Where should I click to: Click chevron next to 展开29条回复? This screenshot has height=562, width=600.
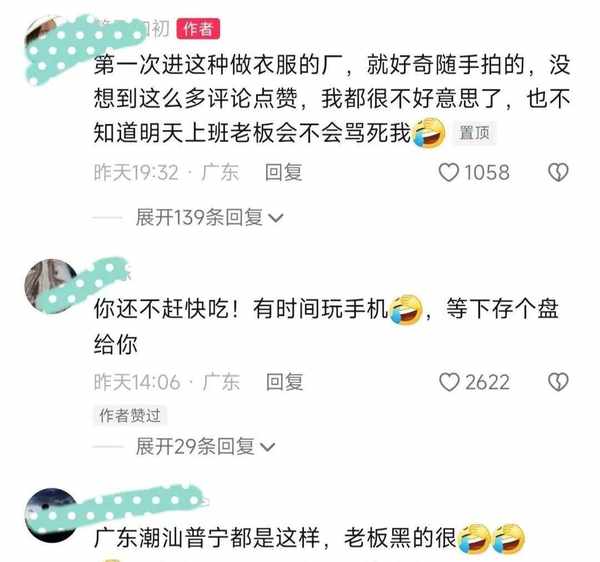pos(267,447)
